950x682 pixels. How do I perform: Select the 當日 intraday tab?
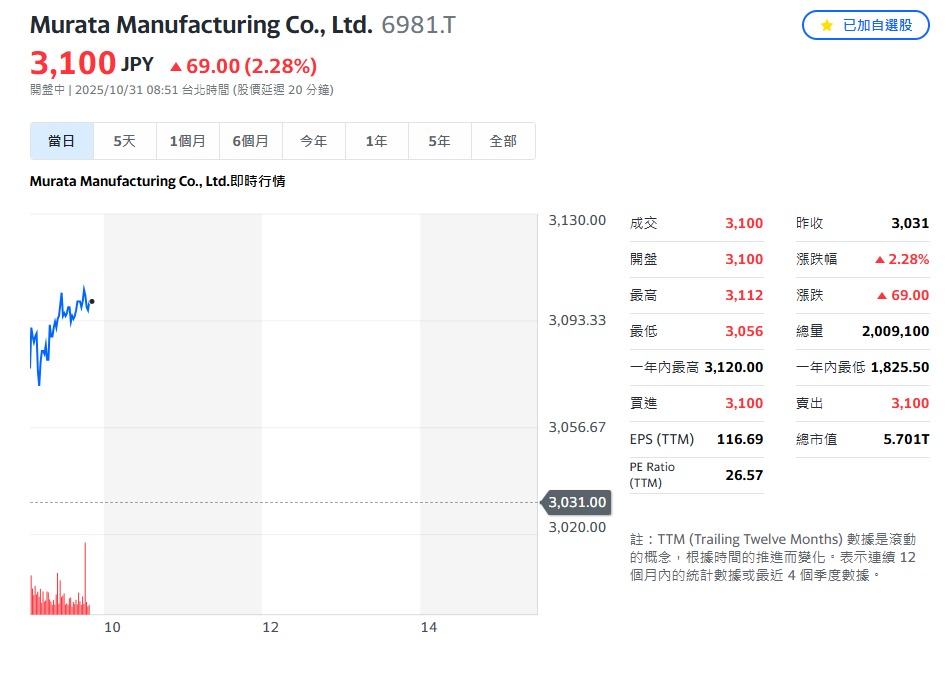(x=62, y=141)
